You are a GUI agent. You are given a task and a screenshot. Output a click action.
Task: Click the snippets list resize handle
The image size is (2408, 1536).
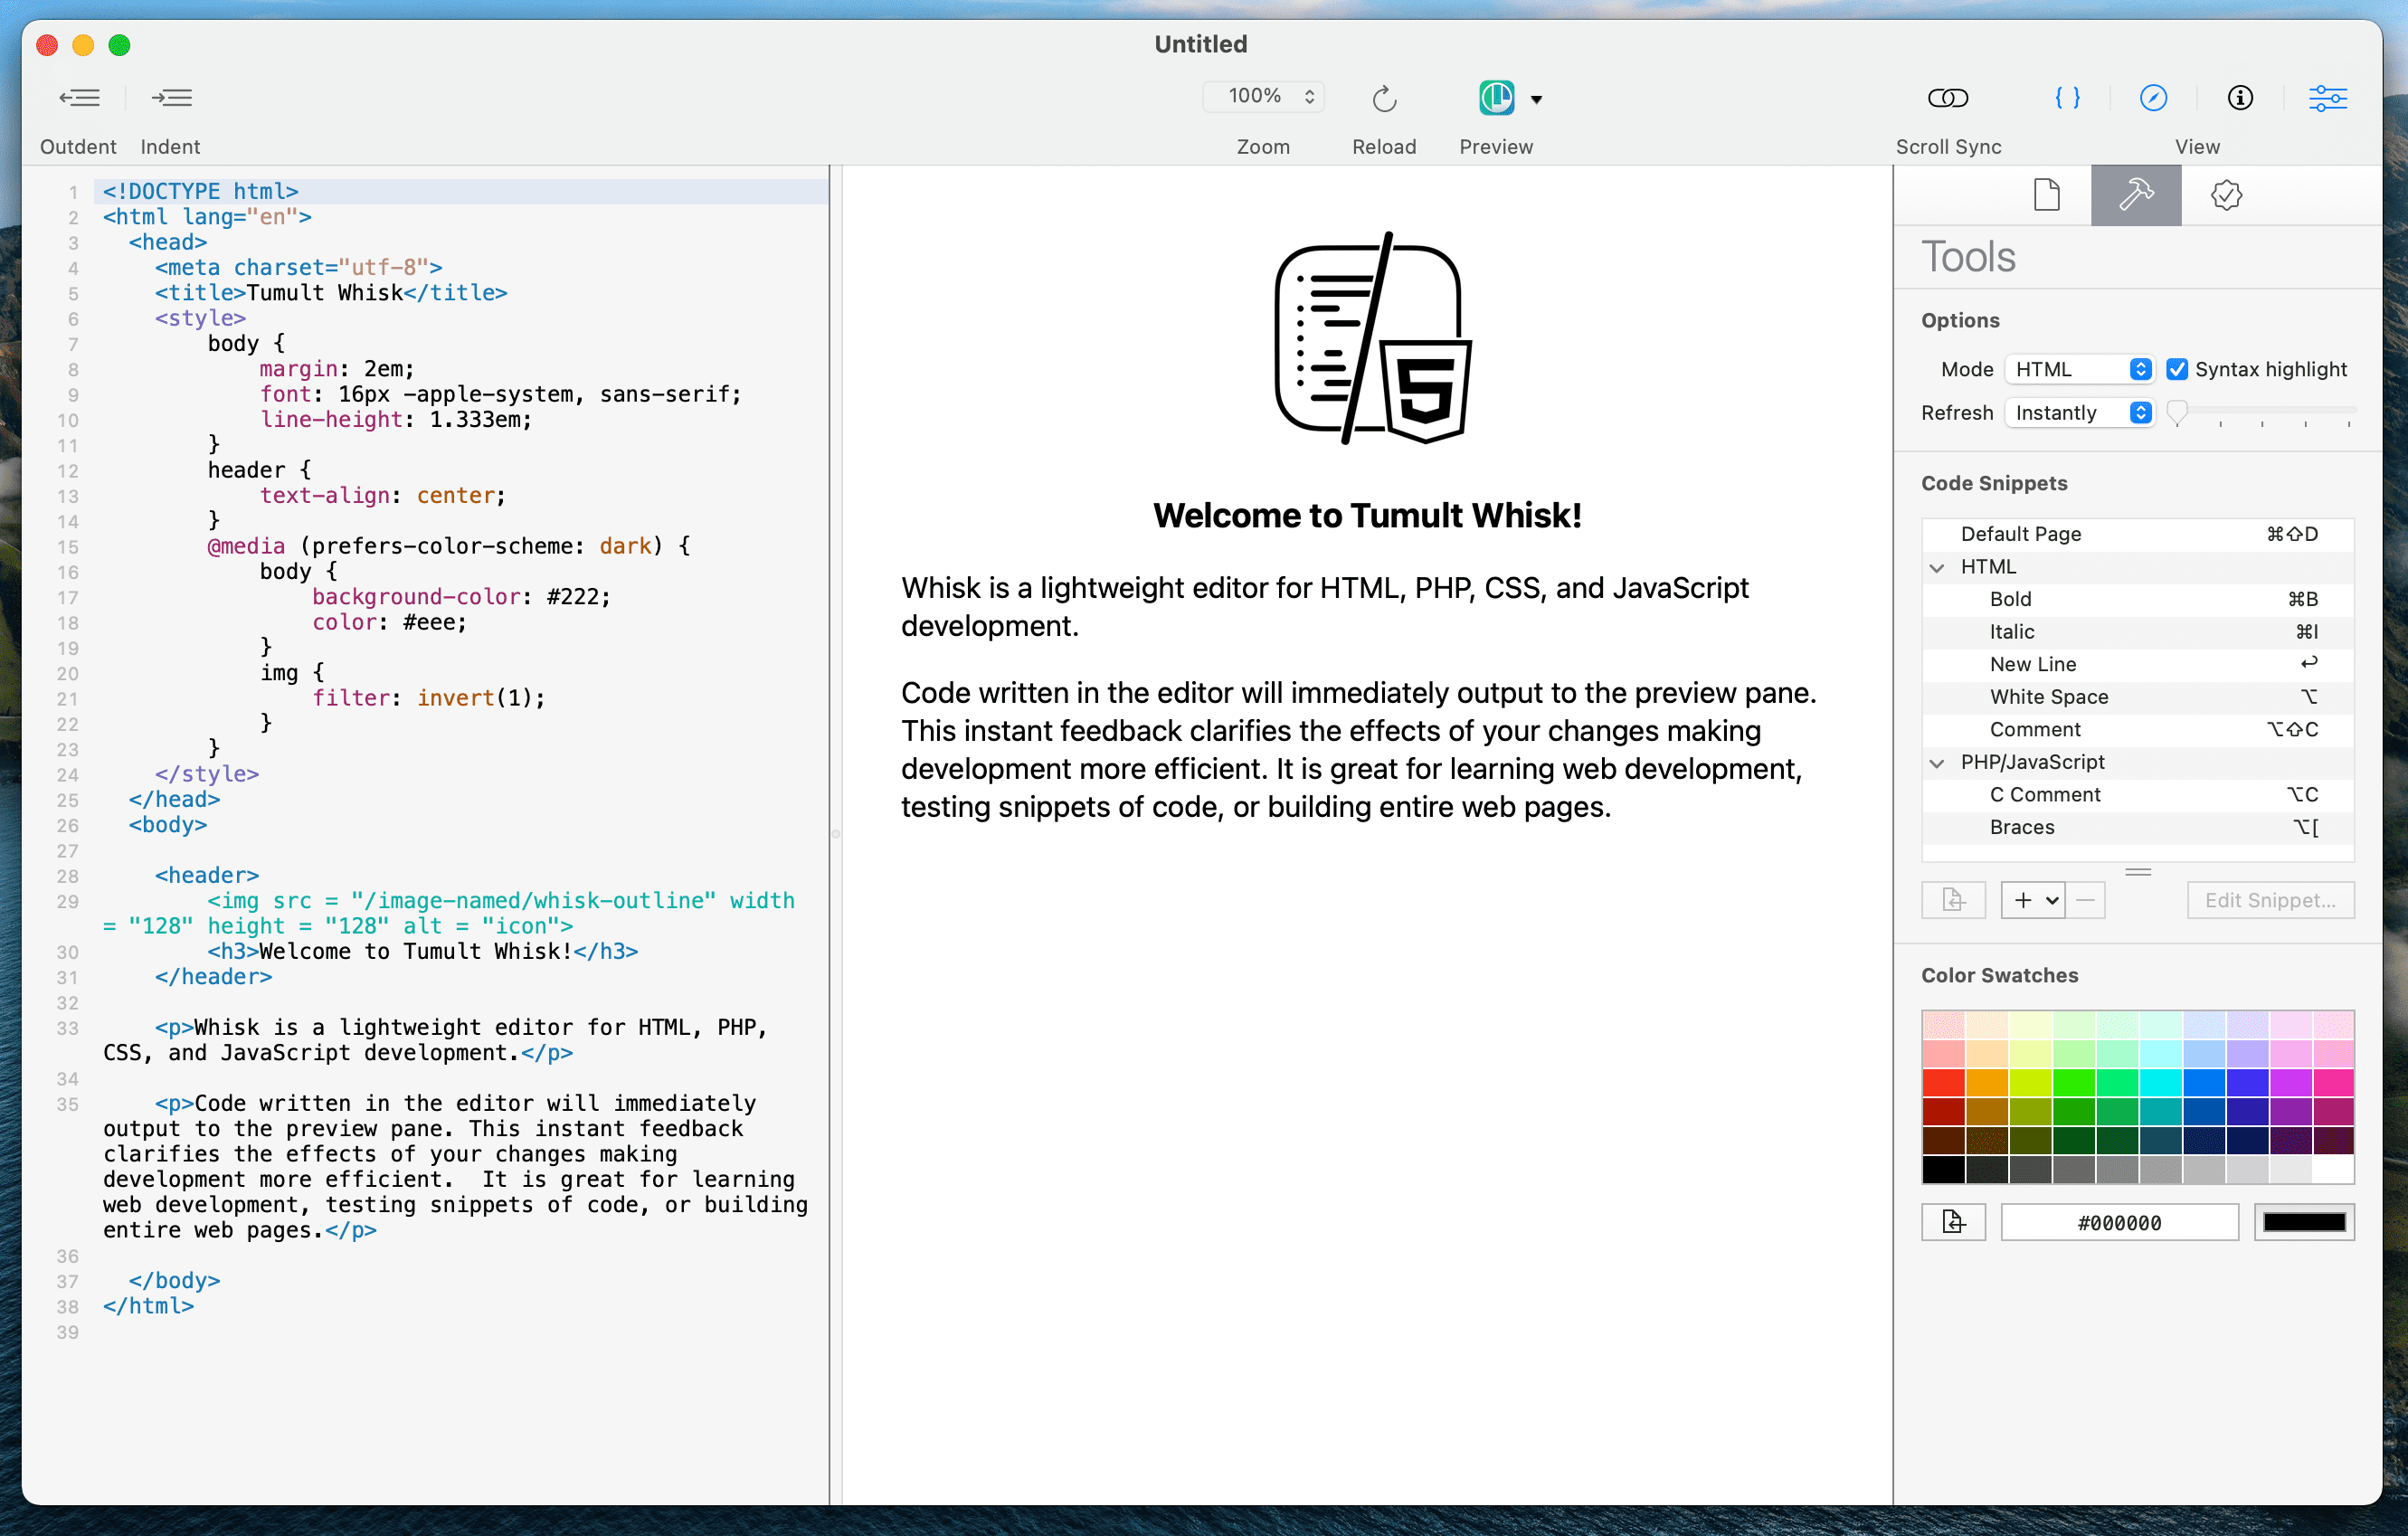[x=2138, y=872]
